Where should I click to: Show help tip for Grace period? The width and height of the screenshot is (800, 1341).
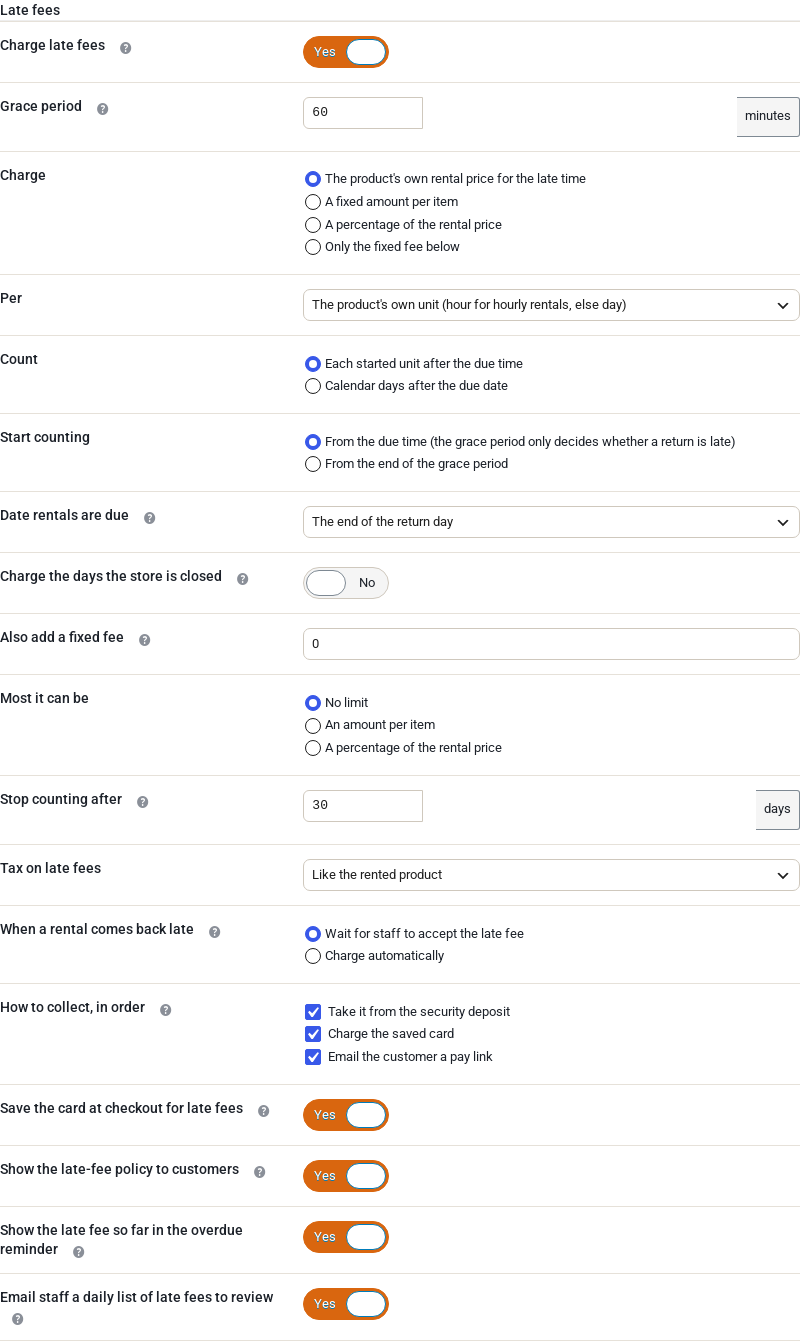(x=102, y=108)
